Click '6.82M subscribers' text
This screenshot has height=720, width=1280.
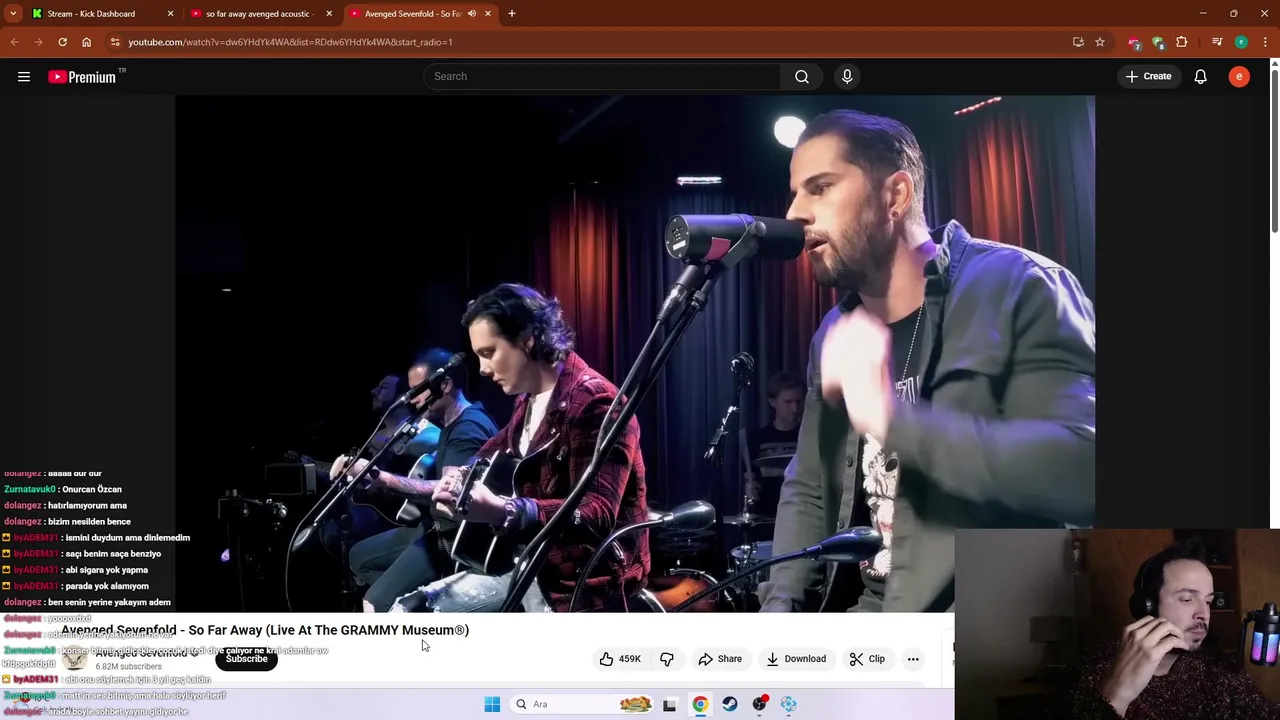click(x=128, y=667)
